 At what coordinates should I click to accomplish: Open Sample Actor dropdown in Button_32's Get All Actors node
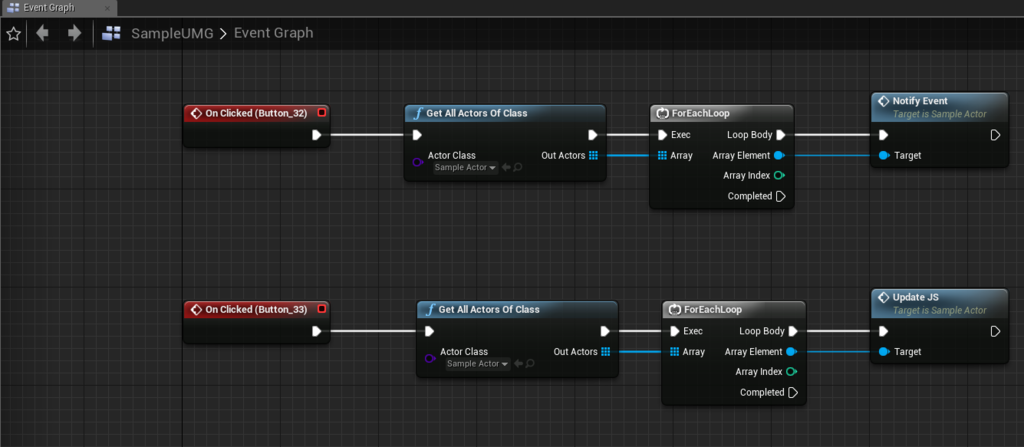[465, 167]
